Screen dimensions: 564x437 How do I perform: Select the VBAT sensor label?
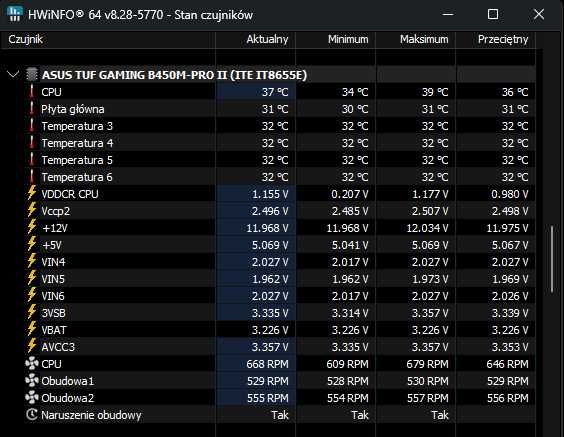(x=54, y=330)
